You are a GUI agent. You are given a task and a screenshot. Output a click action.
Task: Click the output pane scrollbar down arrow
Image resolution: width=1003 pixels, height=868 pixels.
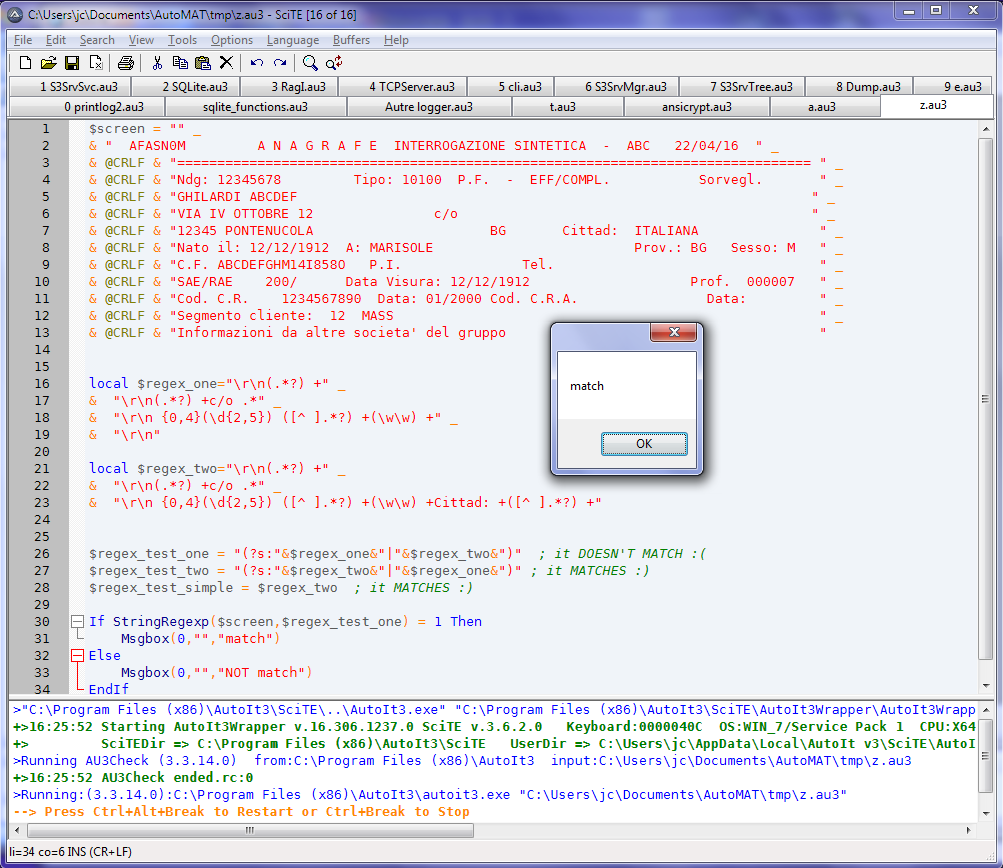coord(985,814)
